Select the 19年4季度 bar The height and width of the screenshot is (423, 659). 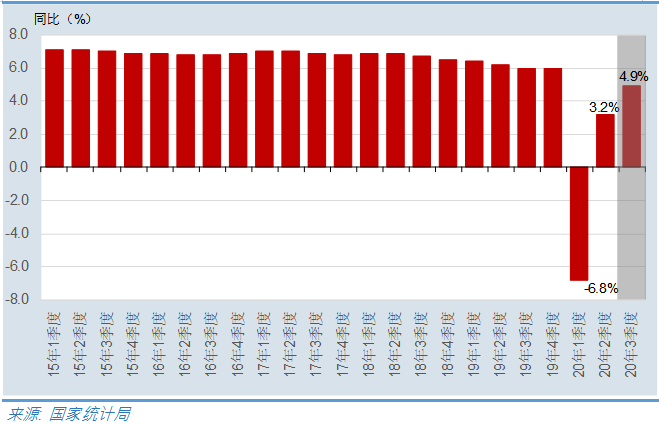coord(553,118)
